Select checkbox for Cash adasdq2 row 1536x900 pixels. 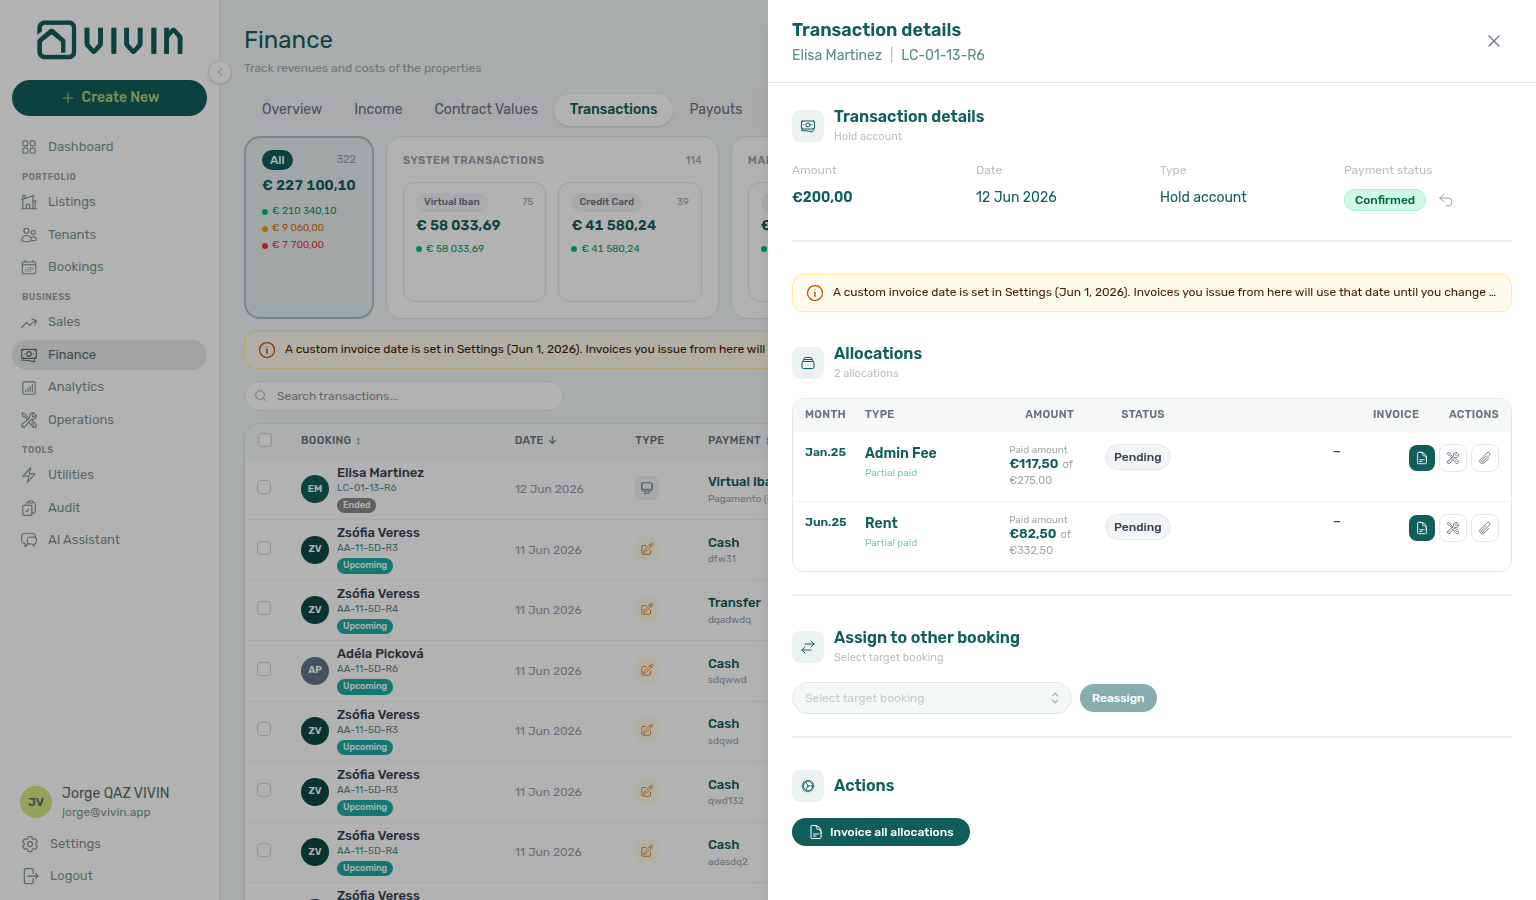coord(264,850)
